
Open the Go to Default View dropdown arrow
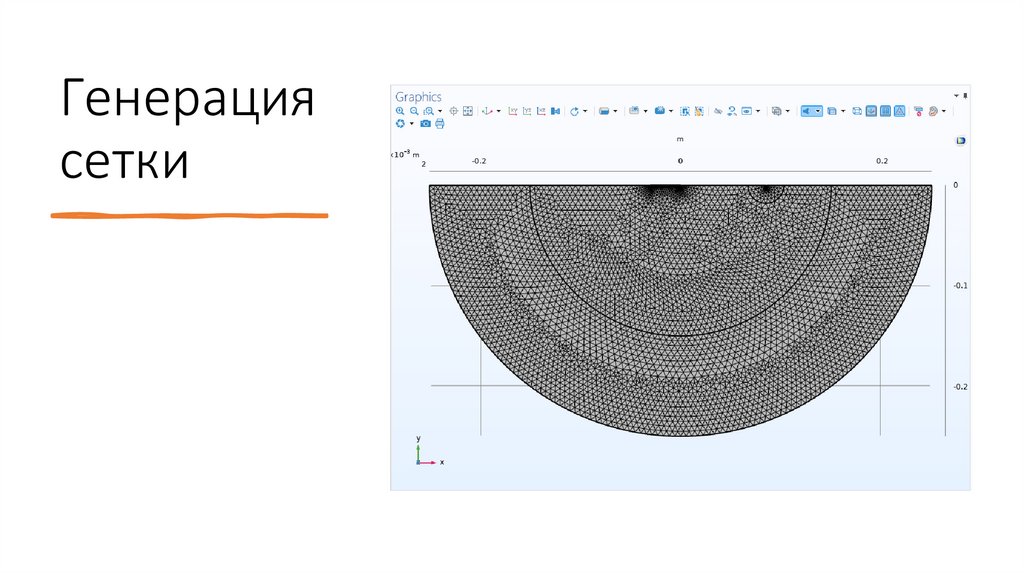coord(499,111)
